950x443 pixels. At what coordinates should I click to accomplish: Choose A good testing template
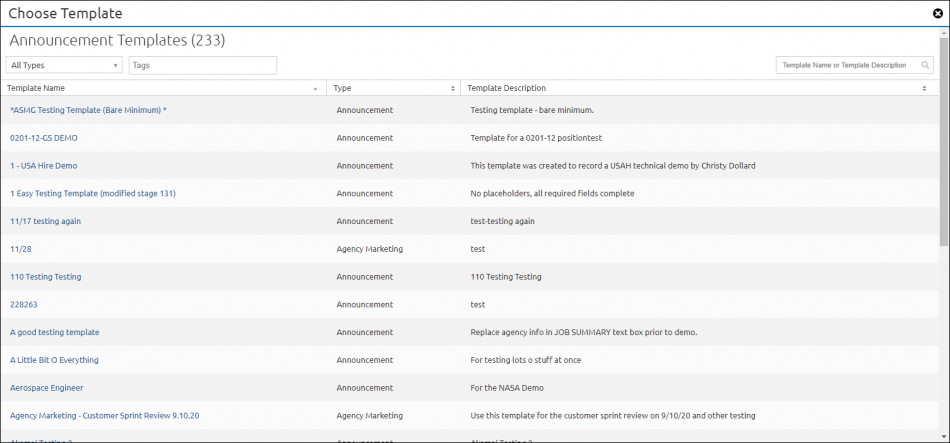point(55,333)
